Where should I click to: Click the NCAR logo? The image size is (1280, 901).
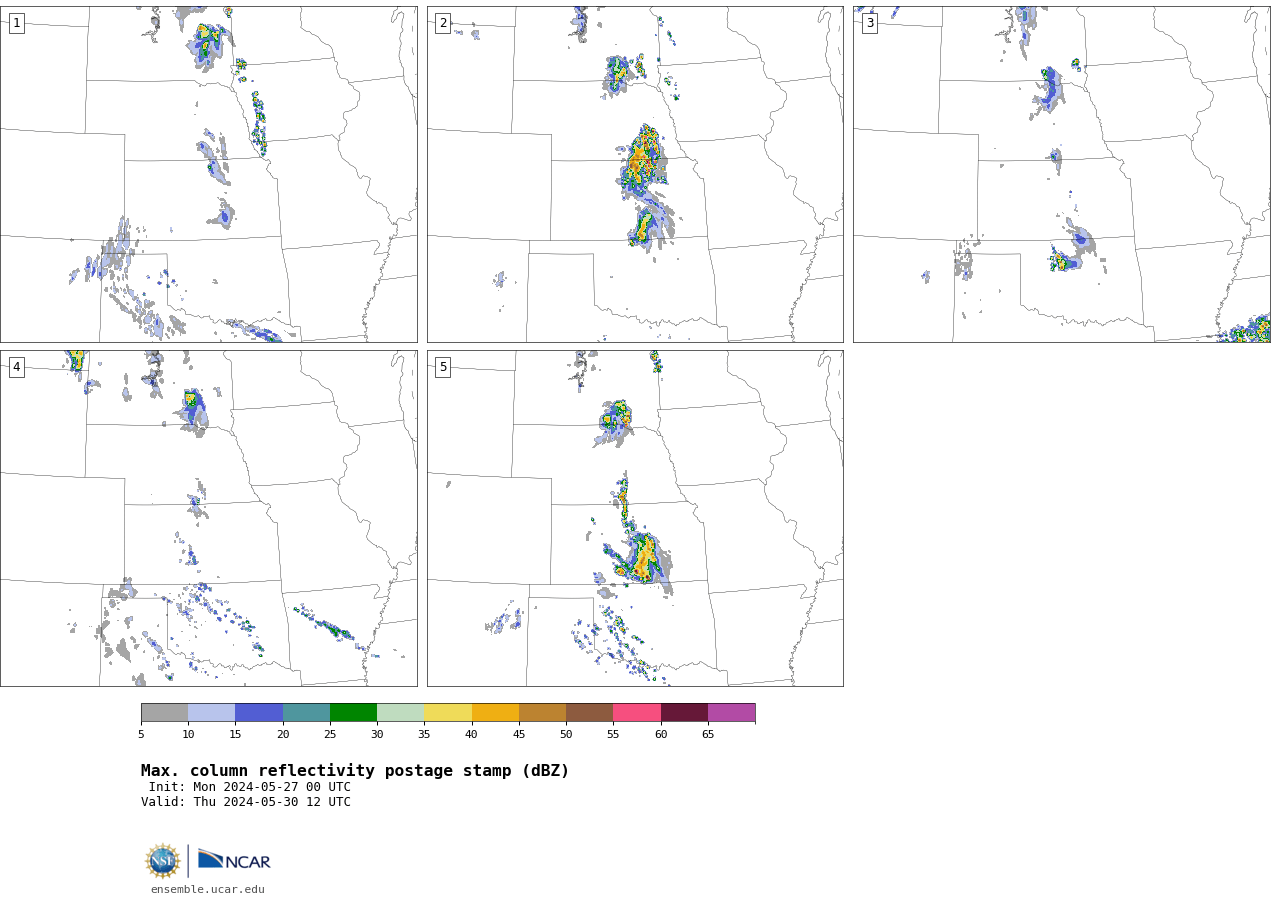234,860
